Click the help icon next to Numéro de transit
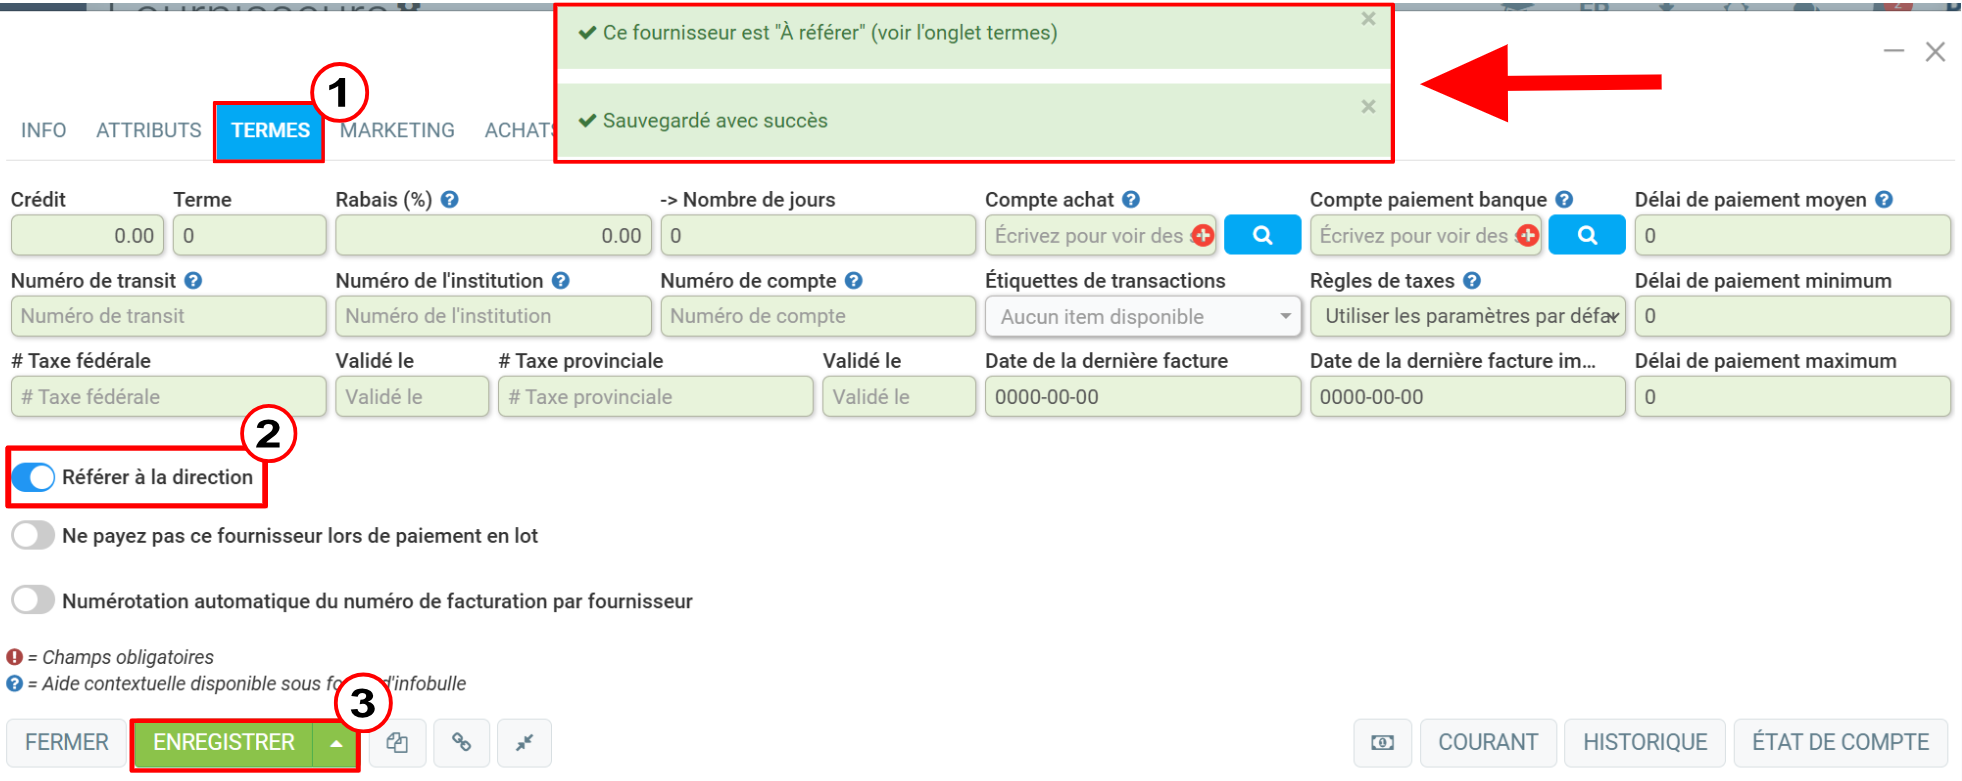 pyautogui.click(x=194, y=281)
